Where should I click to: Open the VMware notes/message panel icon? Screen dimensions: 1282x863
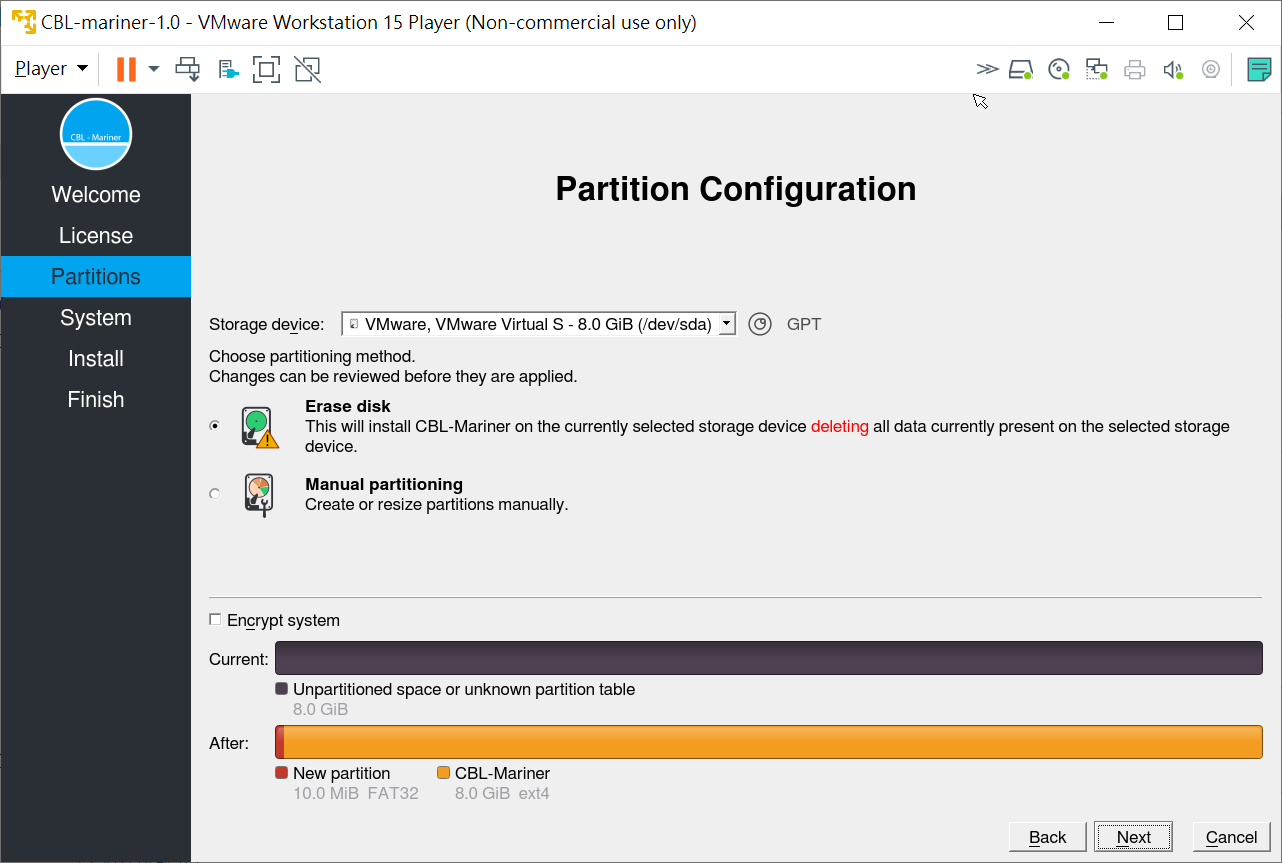[1259, 69]
